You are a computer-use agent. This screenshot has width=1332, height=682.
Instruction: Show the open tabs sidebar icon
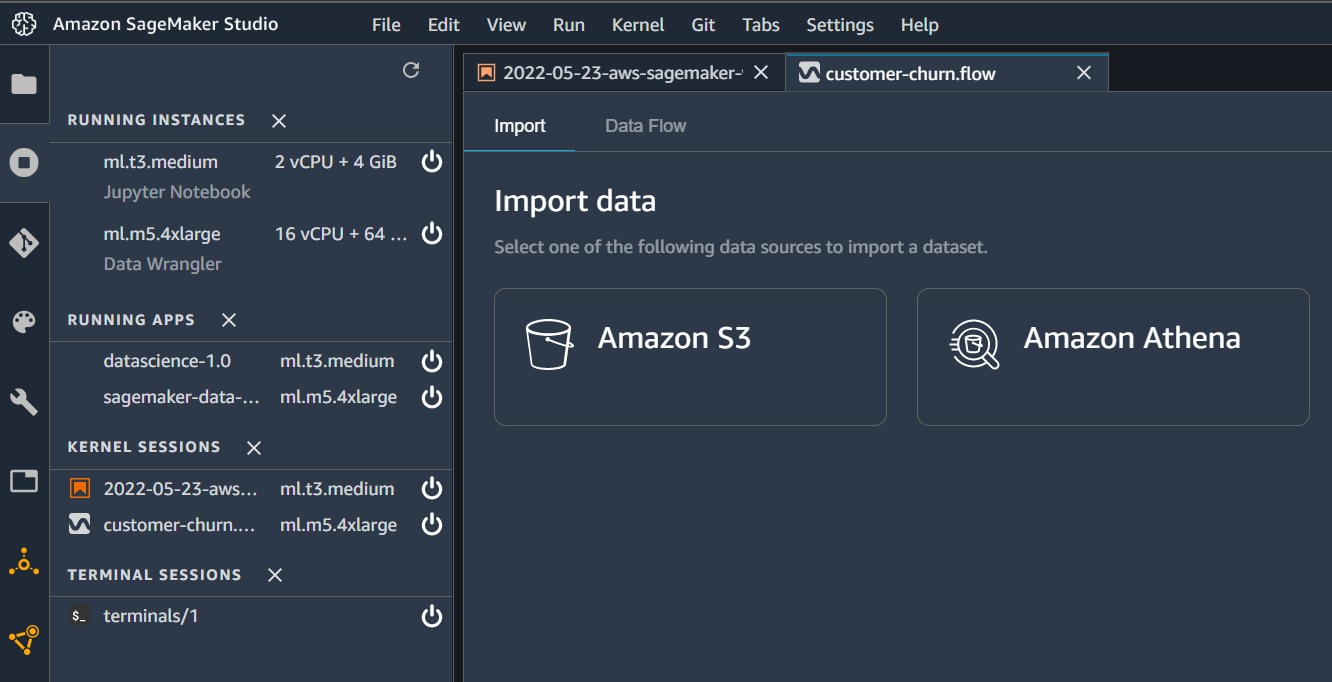click(24, 481)
